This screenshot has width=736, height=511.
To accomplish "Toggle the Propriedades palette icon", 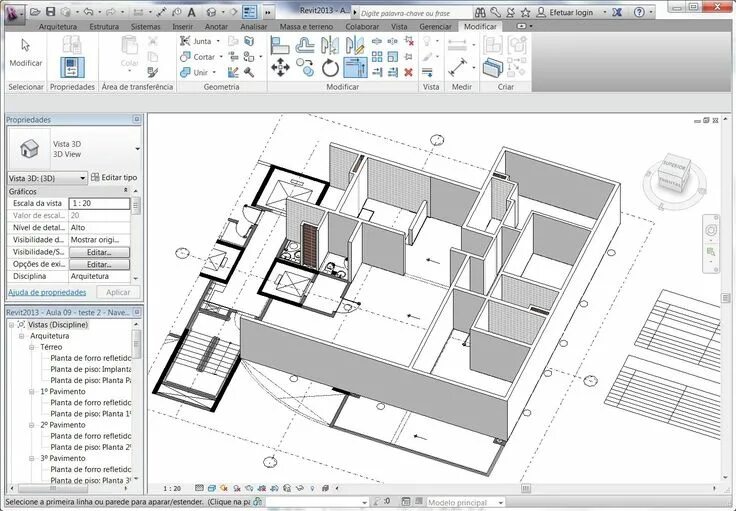I will (x=72, y=67).
